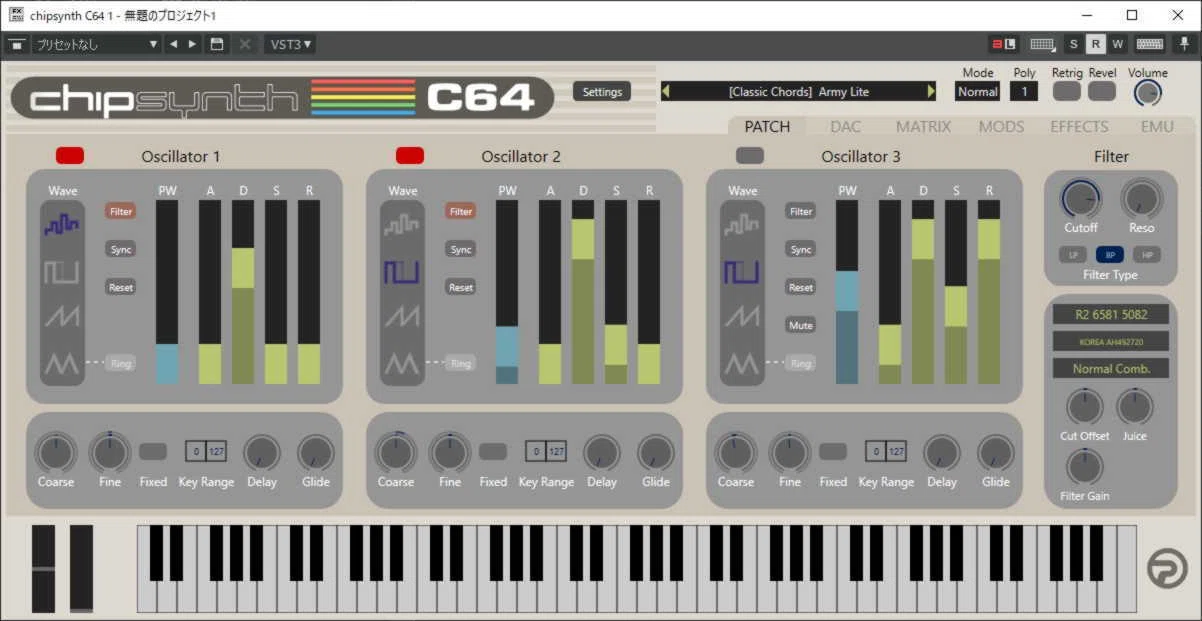Click the host W automation write button
This screenshot has height=621, width=1202.
point(1117,44)
